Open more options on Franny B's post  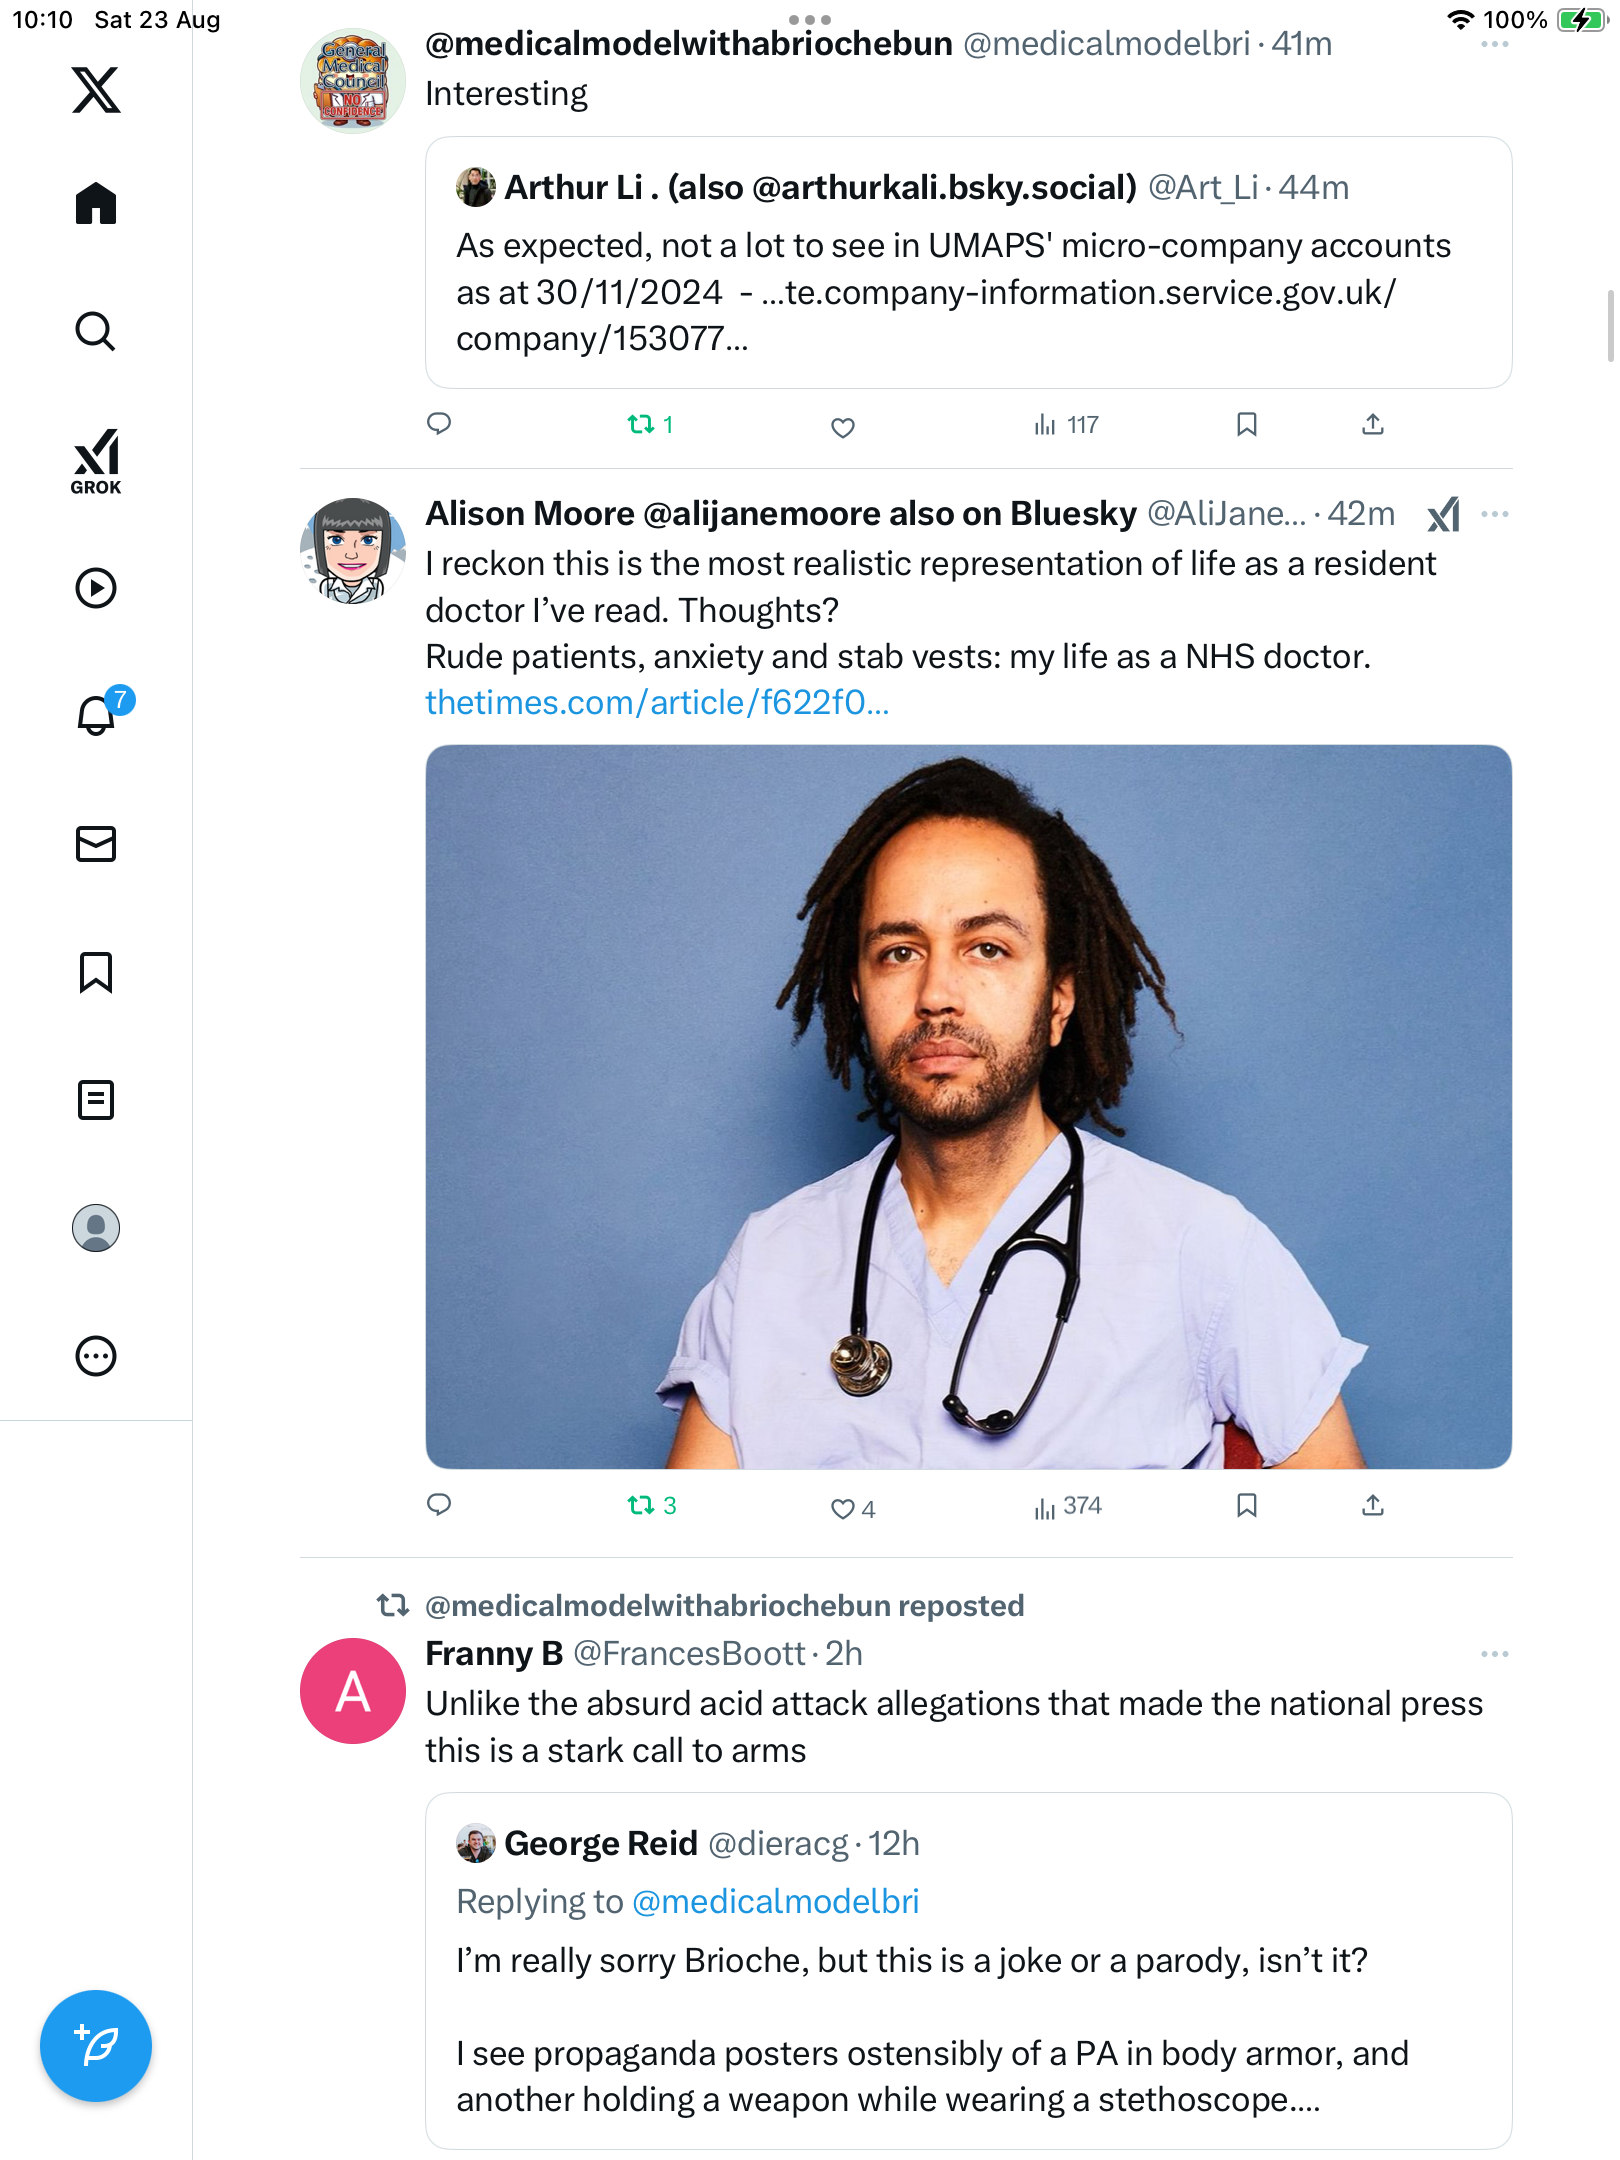click(1494, 1654)
